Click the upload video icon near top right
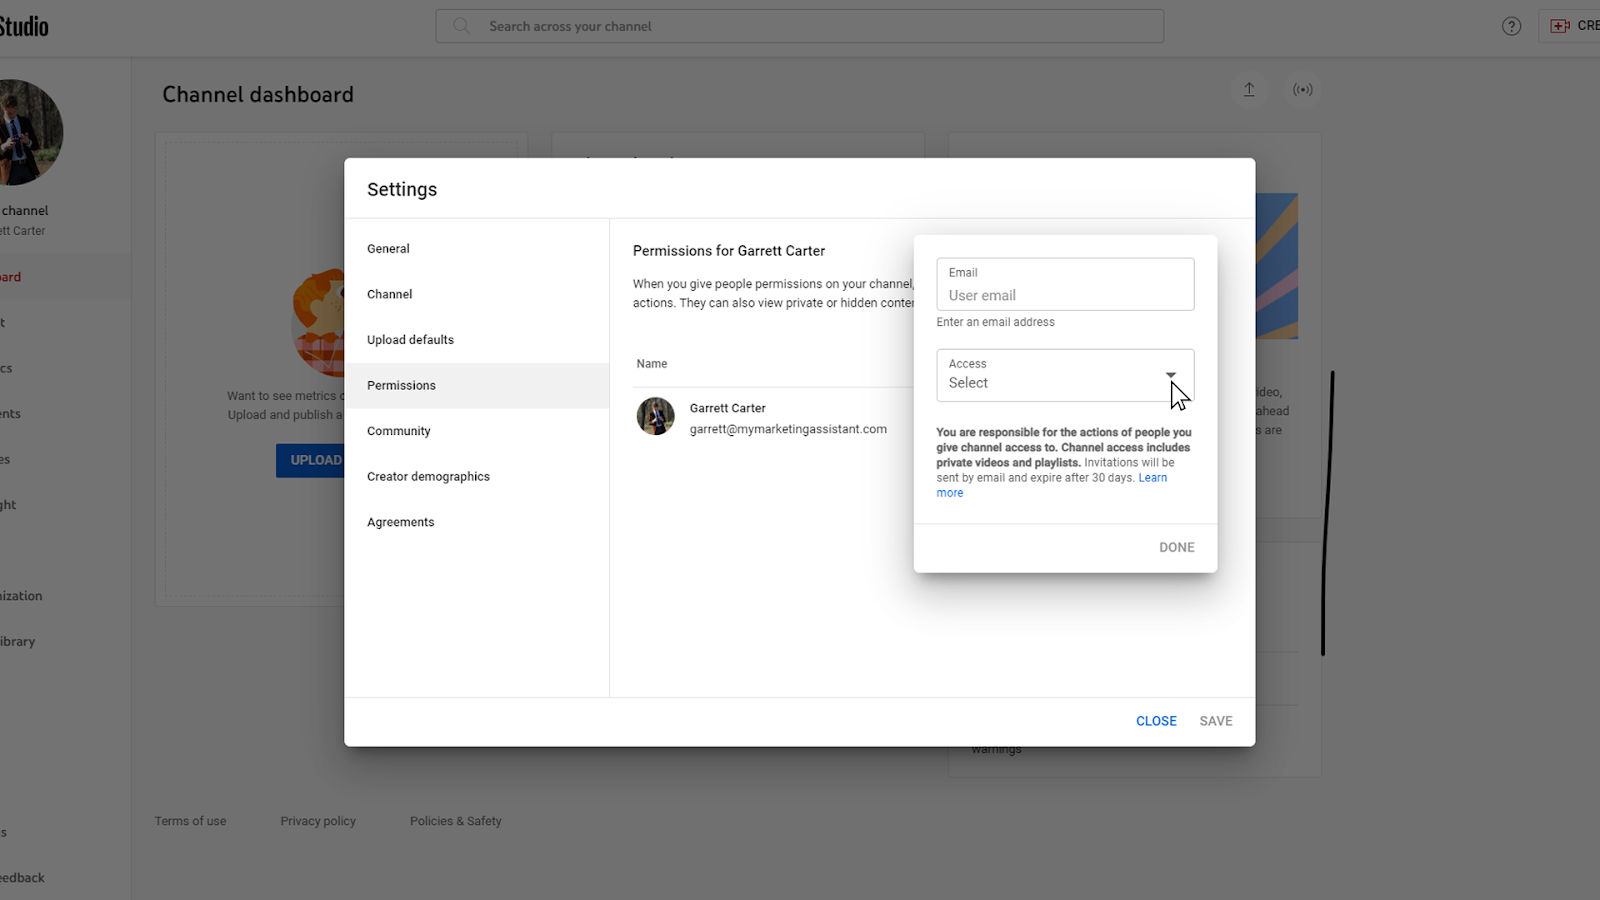 point(1248,90)
